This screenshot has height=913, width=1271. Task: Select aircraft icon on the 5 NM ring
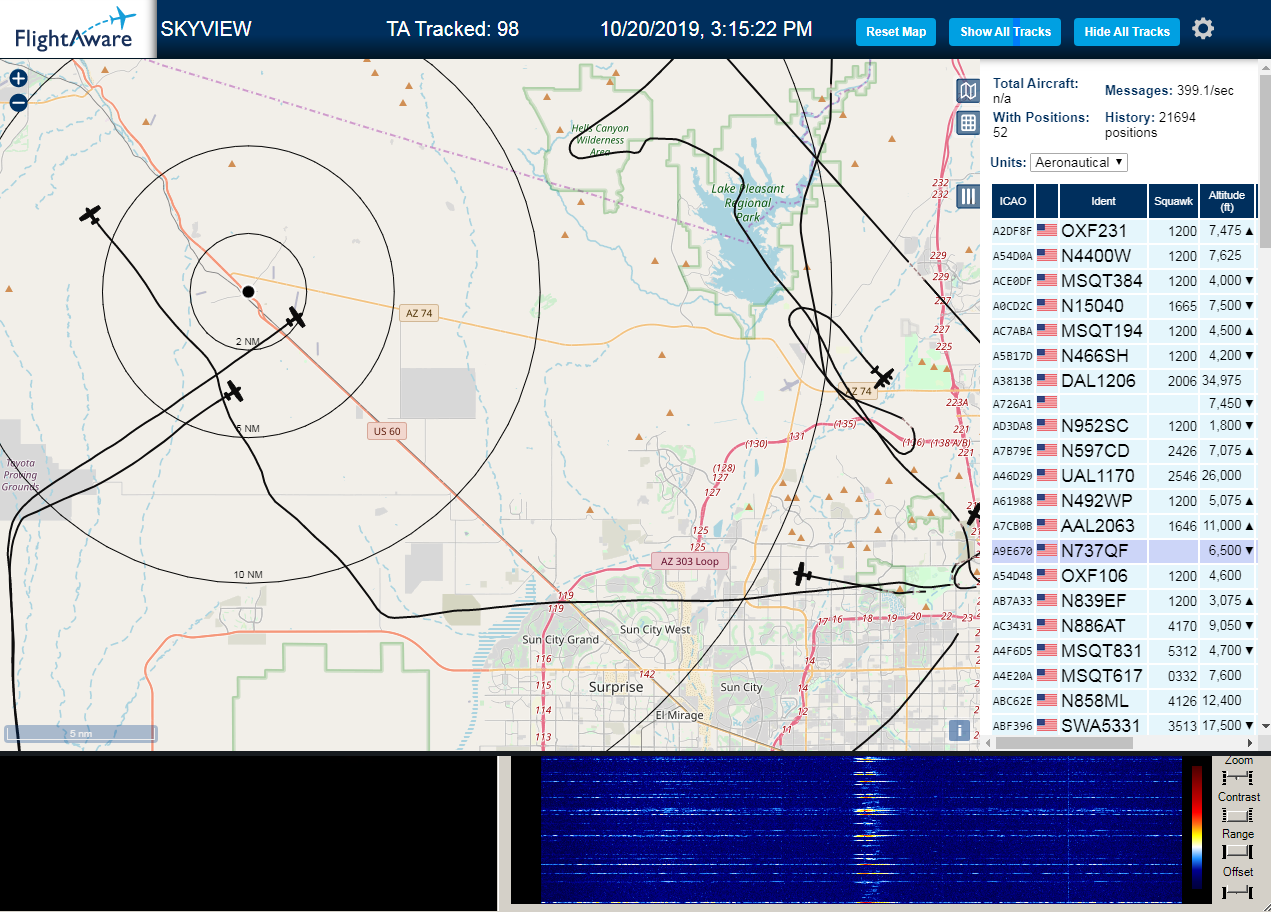click(x=233, y=391)
